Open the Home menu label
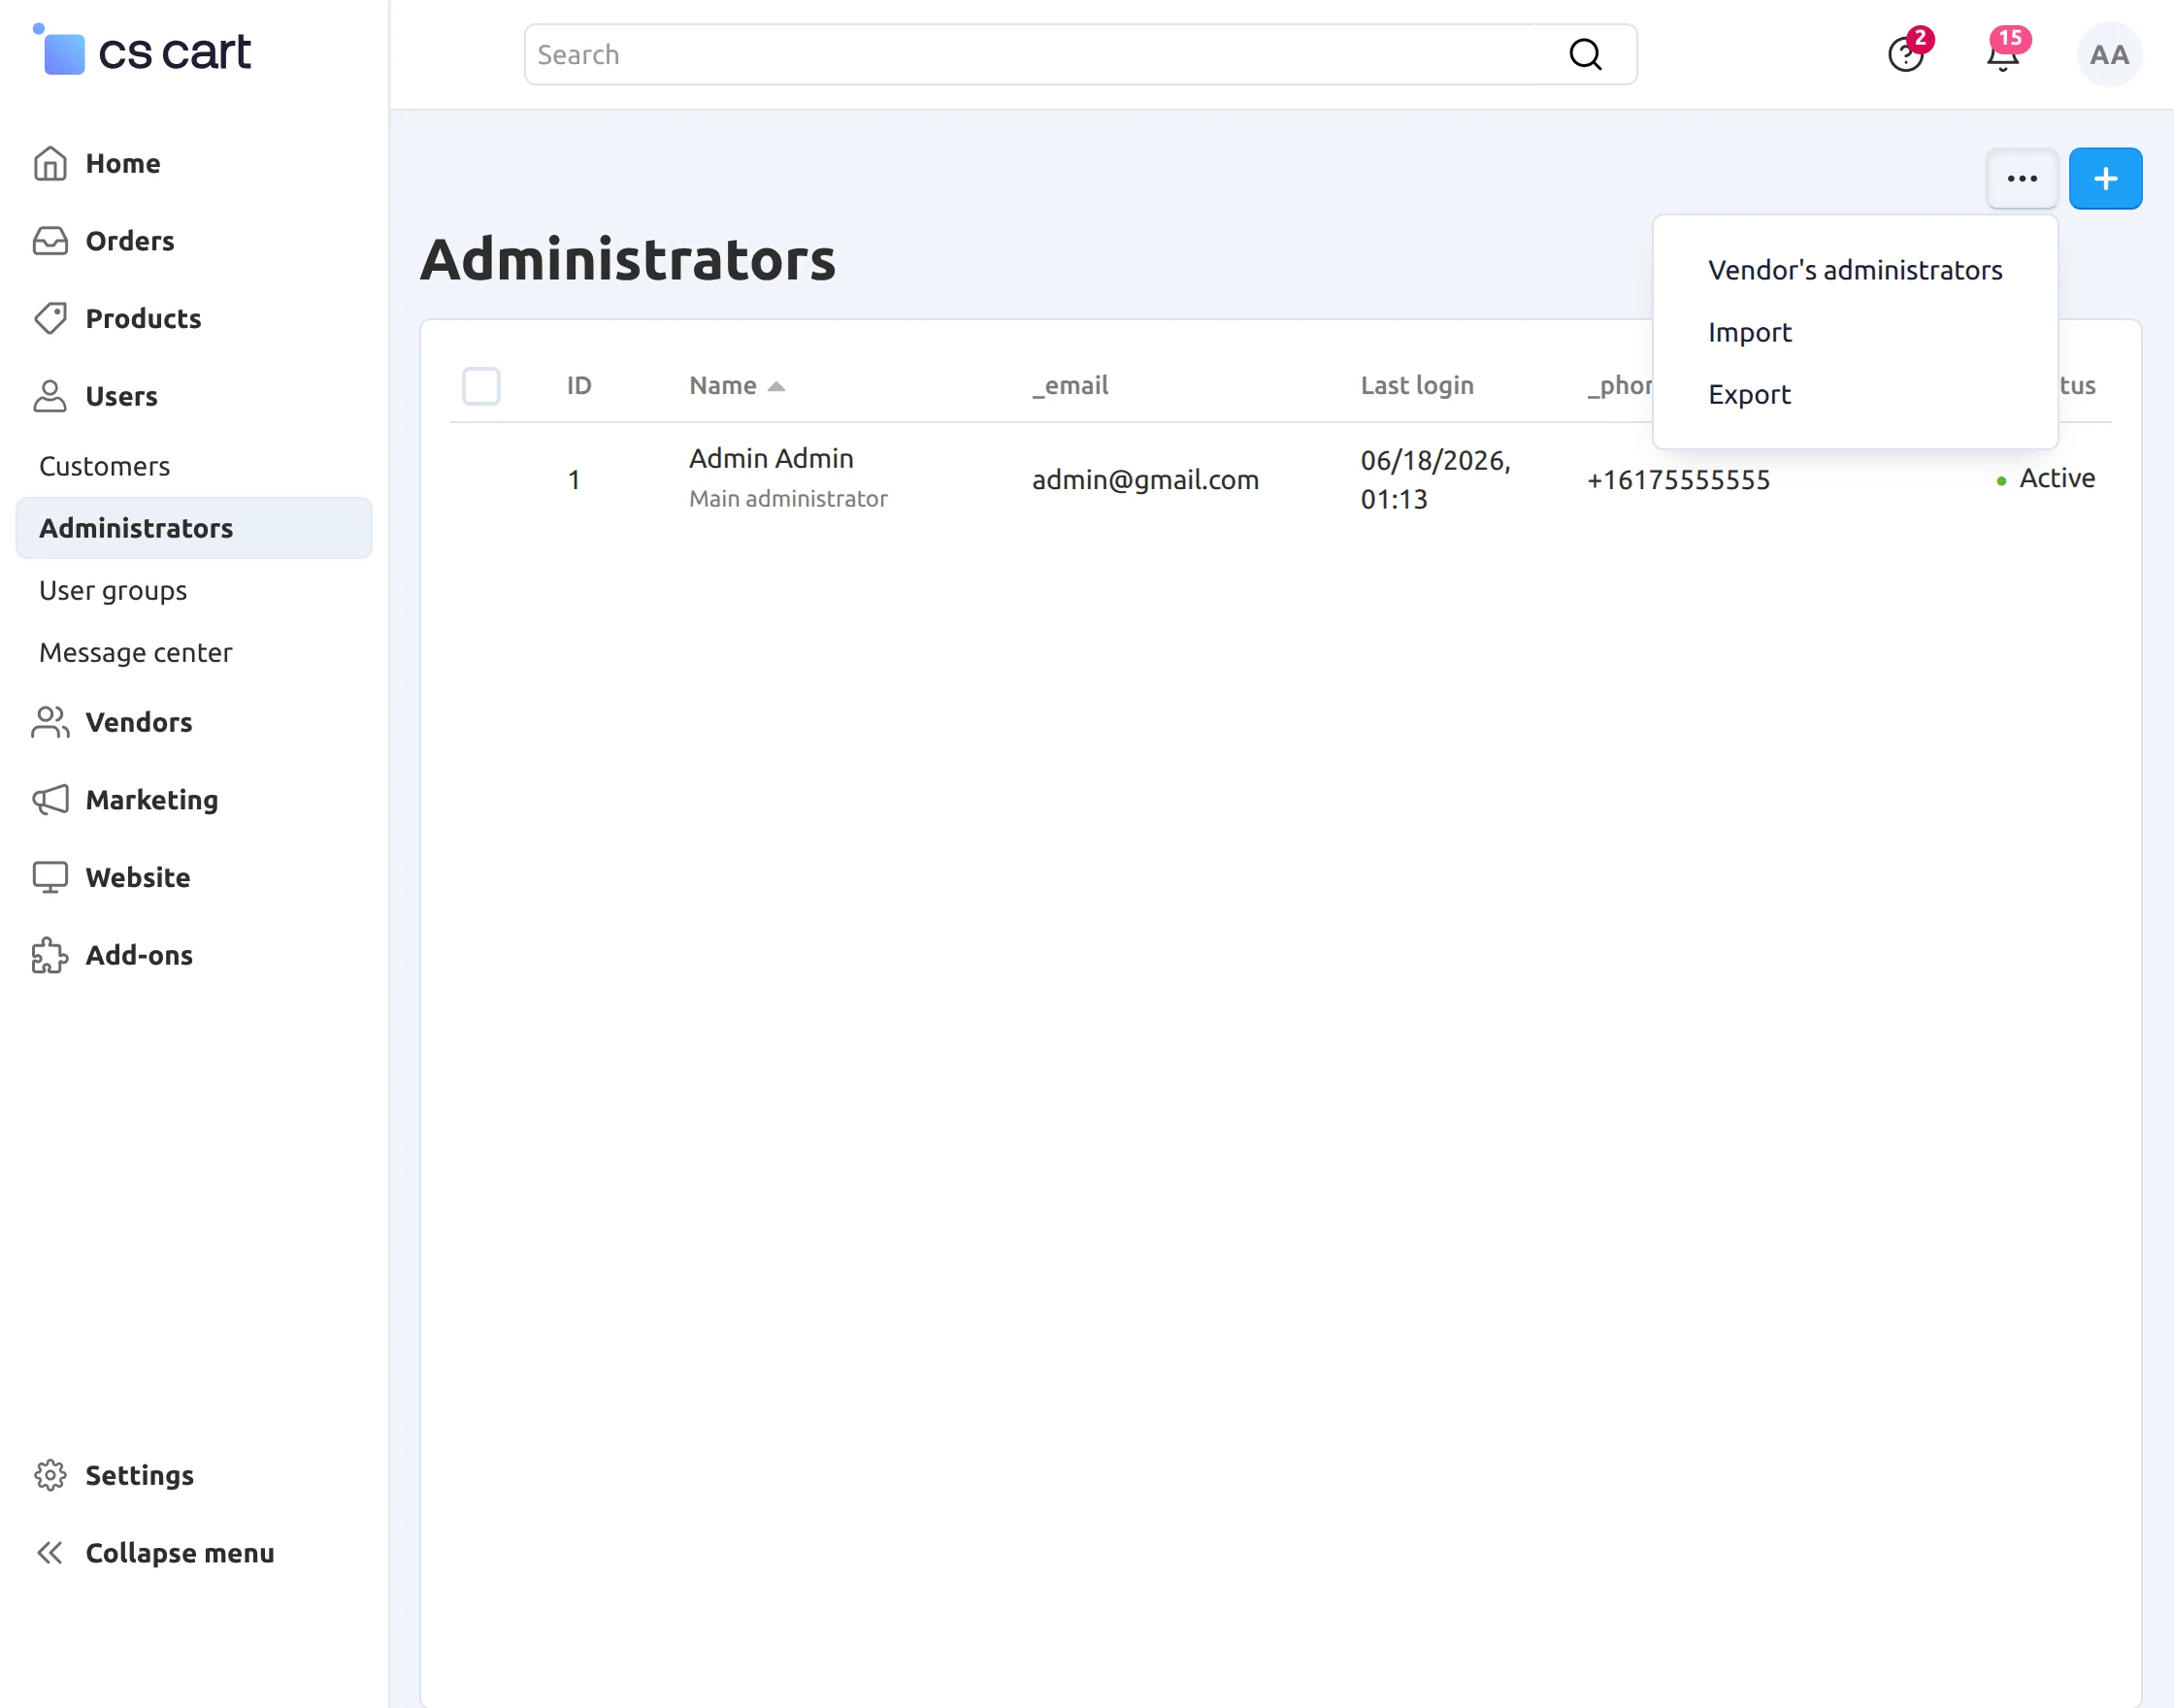 click(123, 163)
